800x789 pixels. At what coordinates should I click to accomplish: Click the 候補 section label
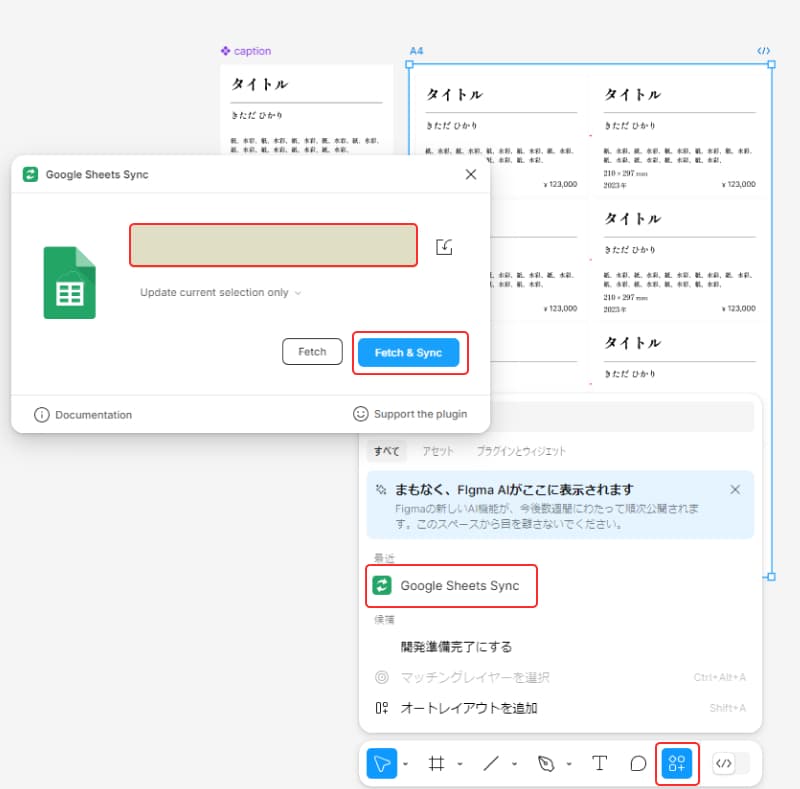coord(384,620)
